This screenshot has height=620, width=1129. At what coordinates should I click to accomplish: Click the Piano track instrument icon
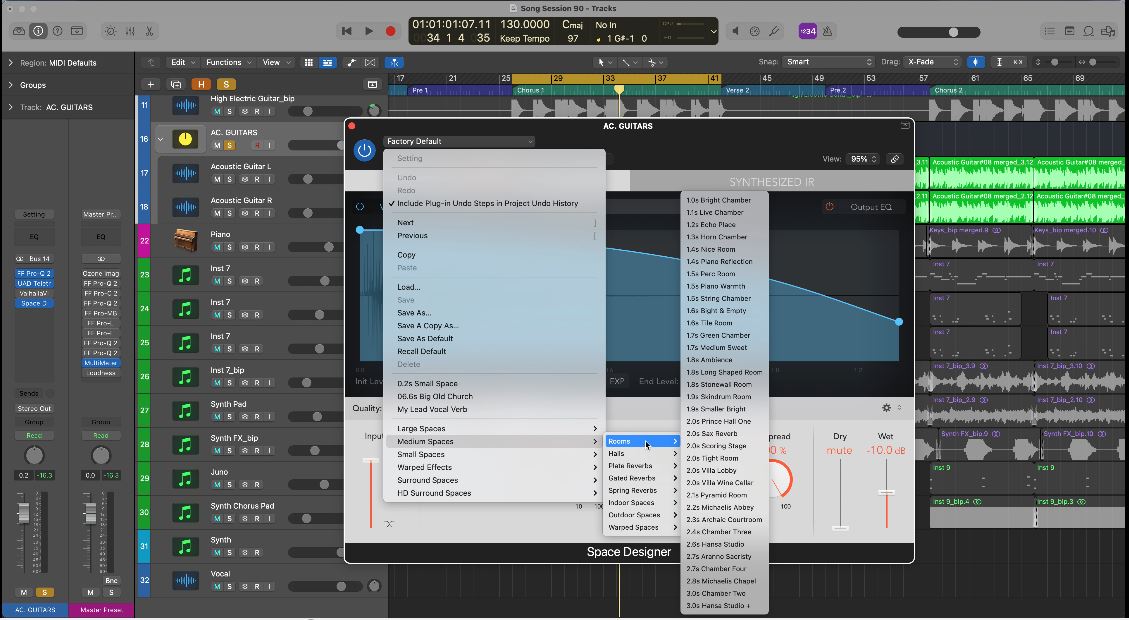pos(185,241)
